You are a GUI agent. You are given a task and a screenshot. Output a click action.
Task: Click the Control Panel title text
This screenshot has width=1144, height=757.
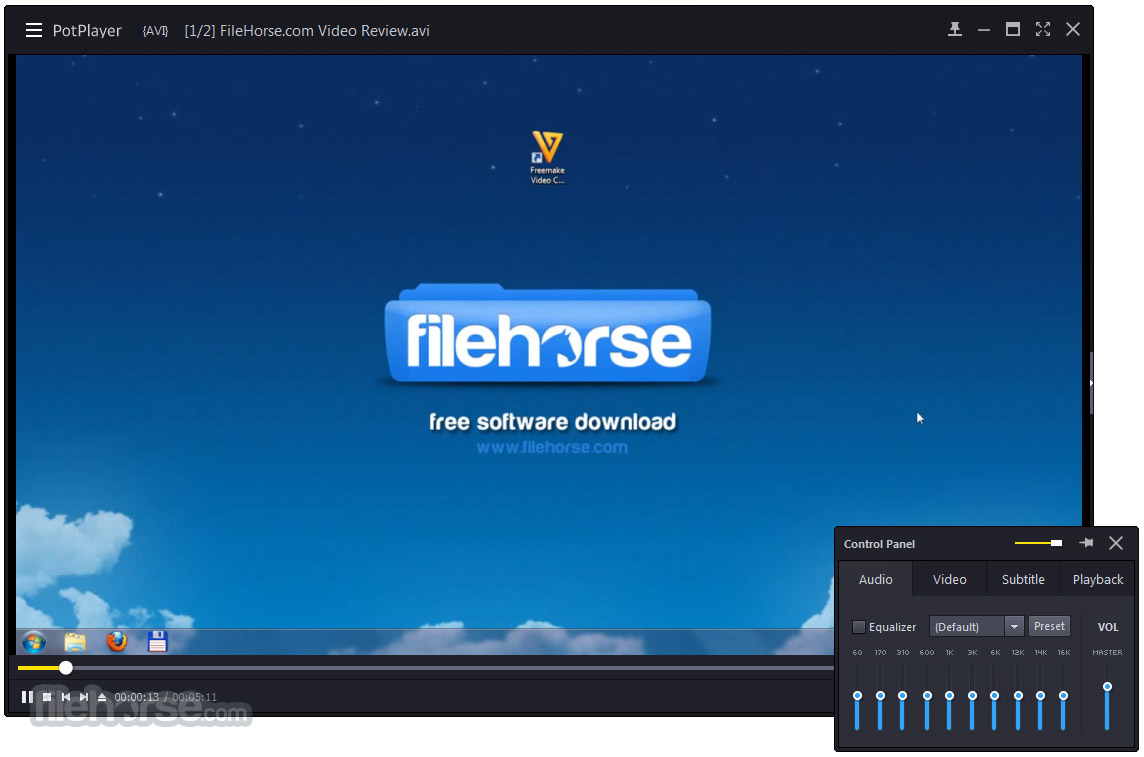coord(879,544)
